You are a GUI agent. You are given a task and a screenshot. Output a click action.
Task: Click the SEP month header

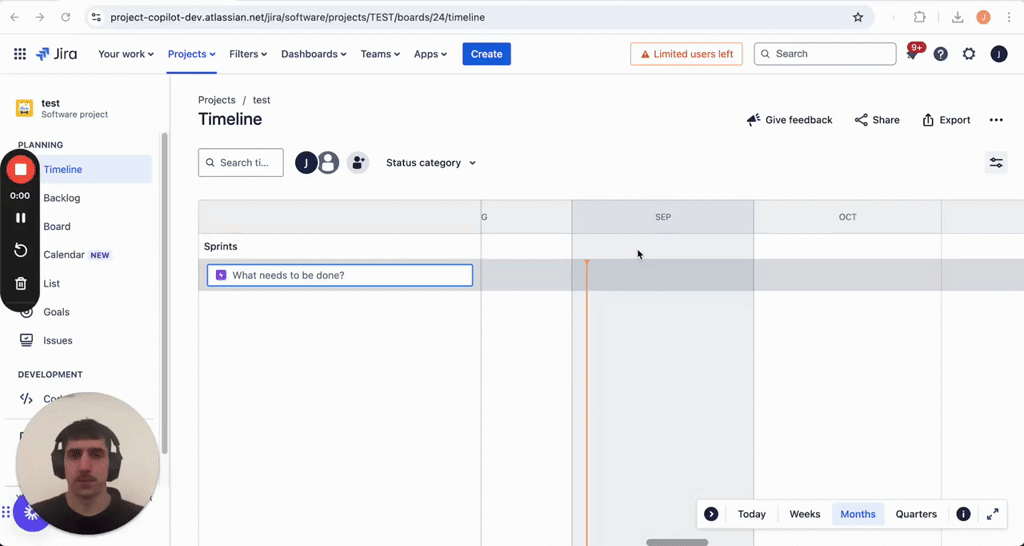point(663,217)
